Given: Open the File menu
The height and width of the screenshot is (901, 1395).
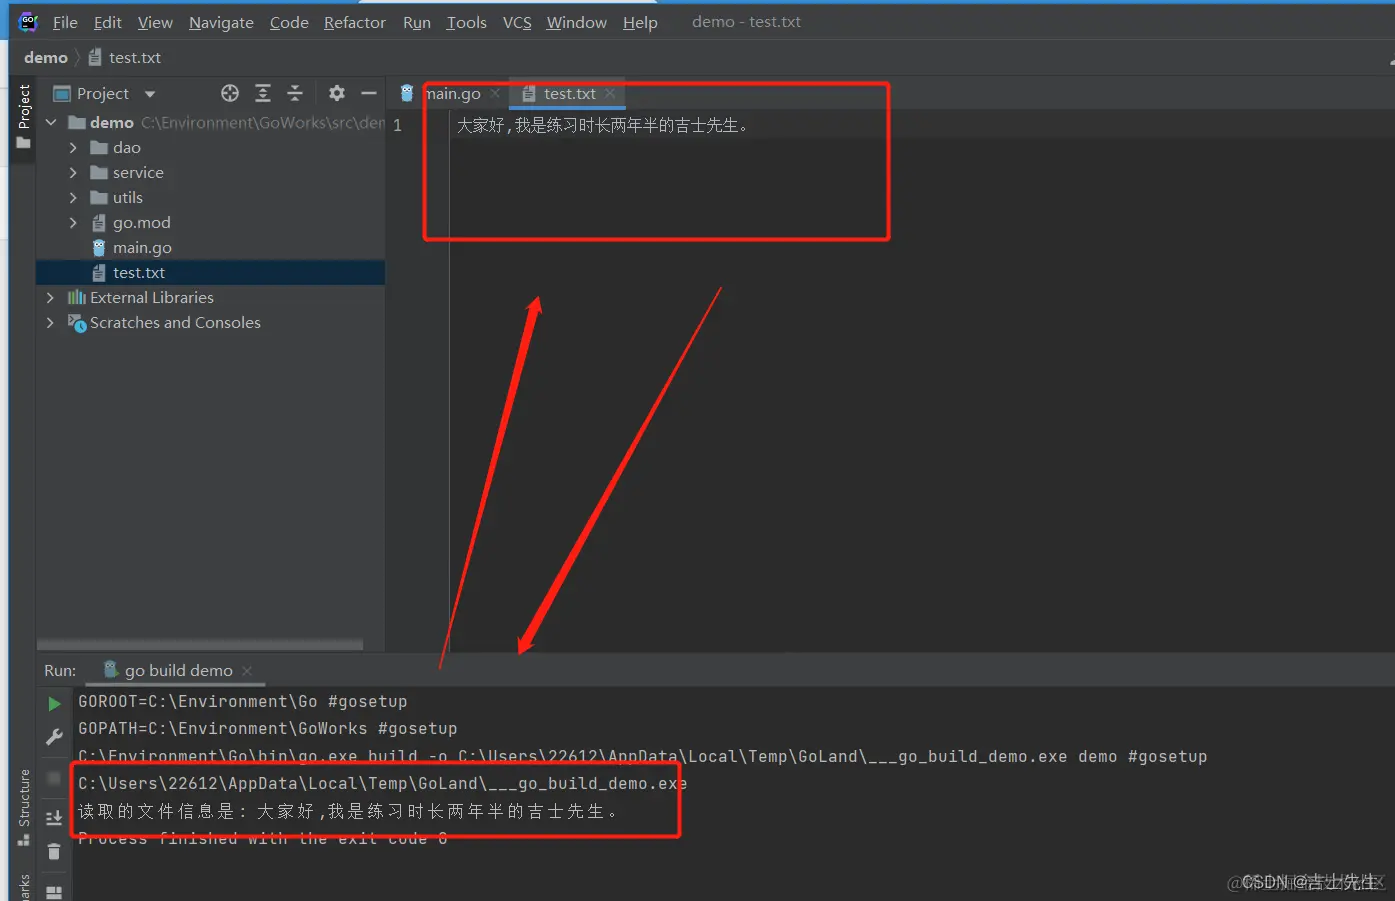Looking at the screenshot, I should pos(65,22).
